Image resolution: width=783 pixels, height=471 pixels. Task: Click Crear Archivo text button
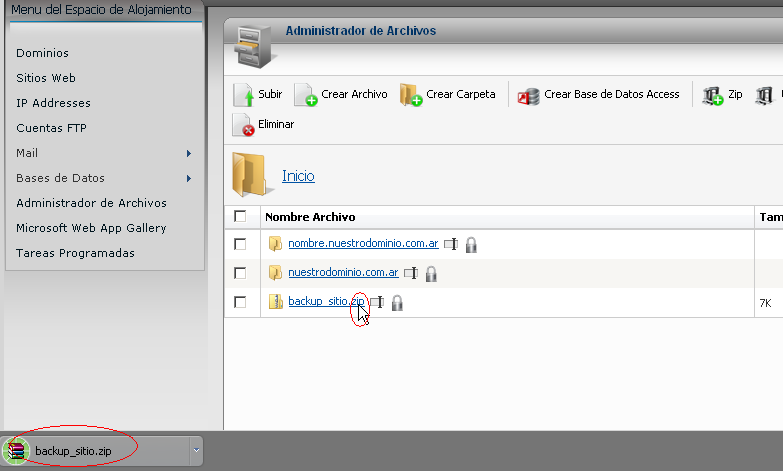355,94
